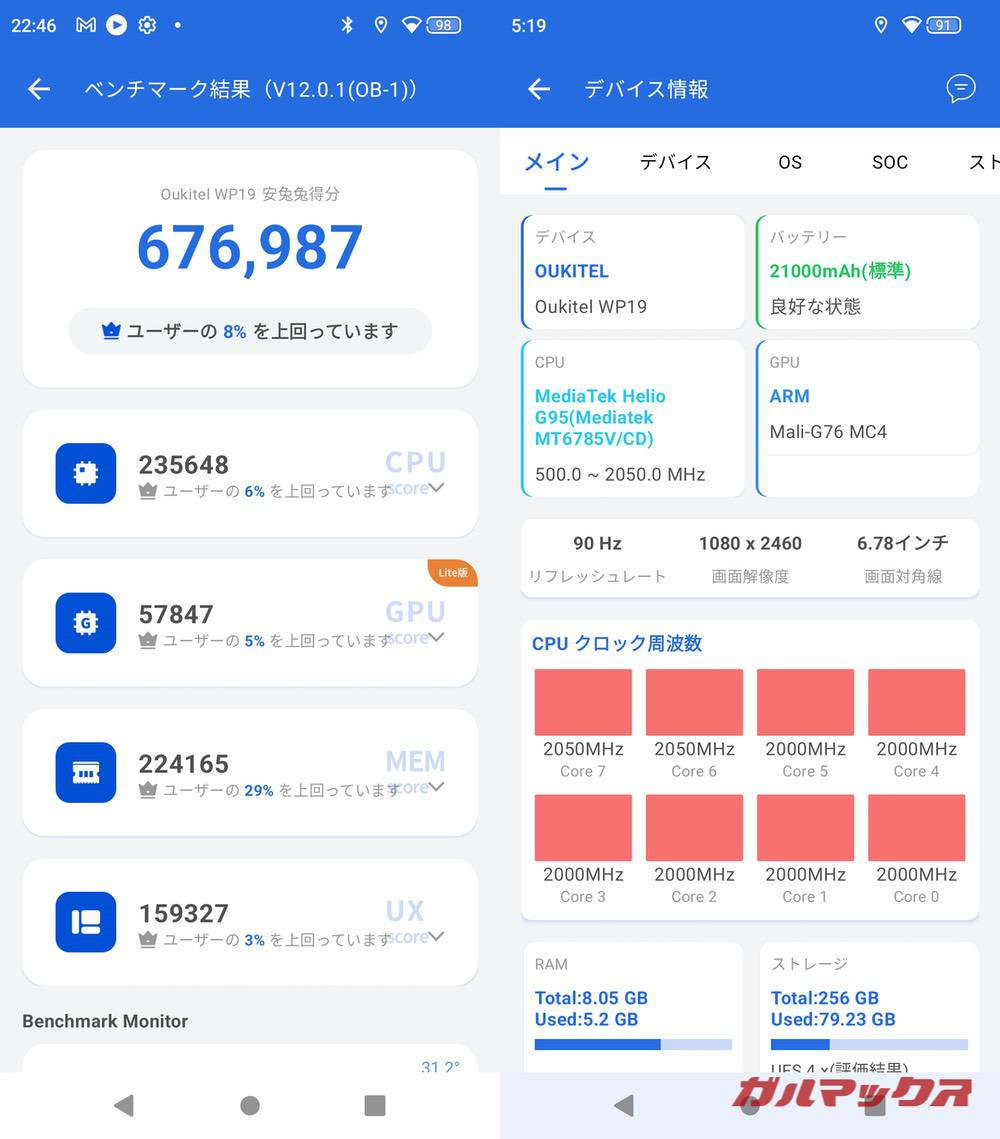Image resolution: width=1000 pixels, height=1139 pixels.
Task: Tap Total:256 GB storage text
Action: pos(825,998)
